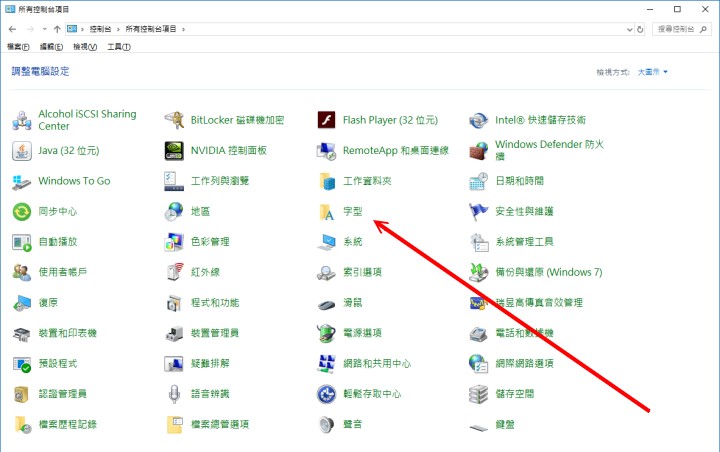Open the Windows To Go icon

22,181
